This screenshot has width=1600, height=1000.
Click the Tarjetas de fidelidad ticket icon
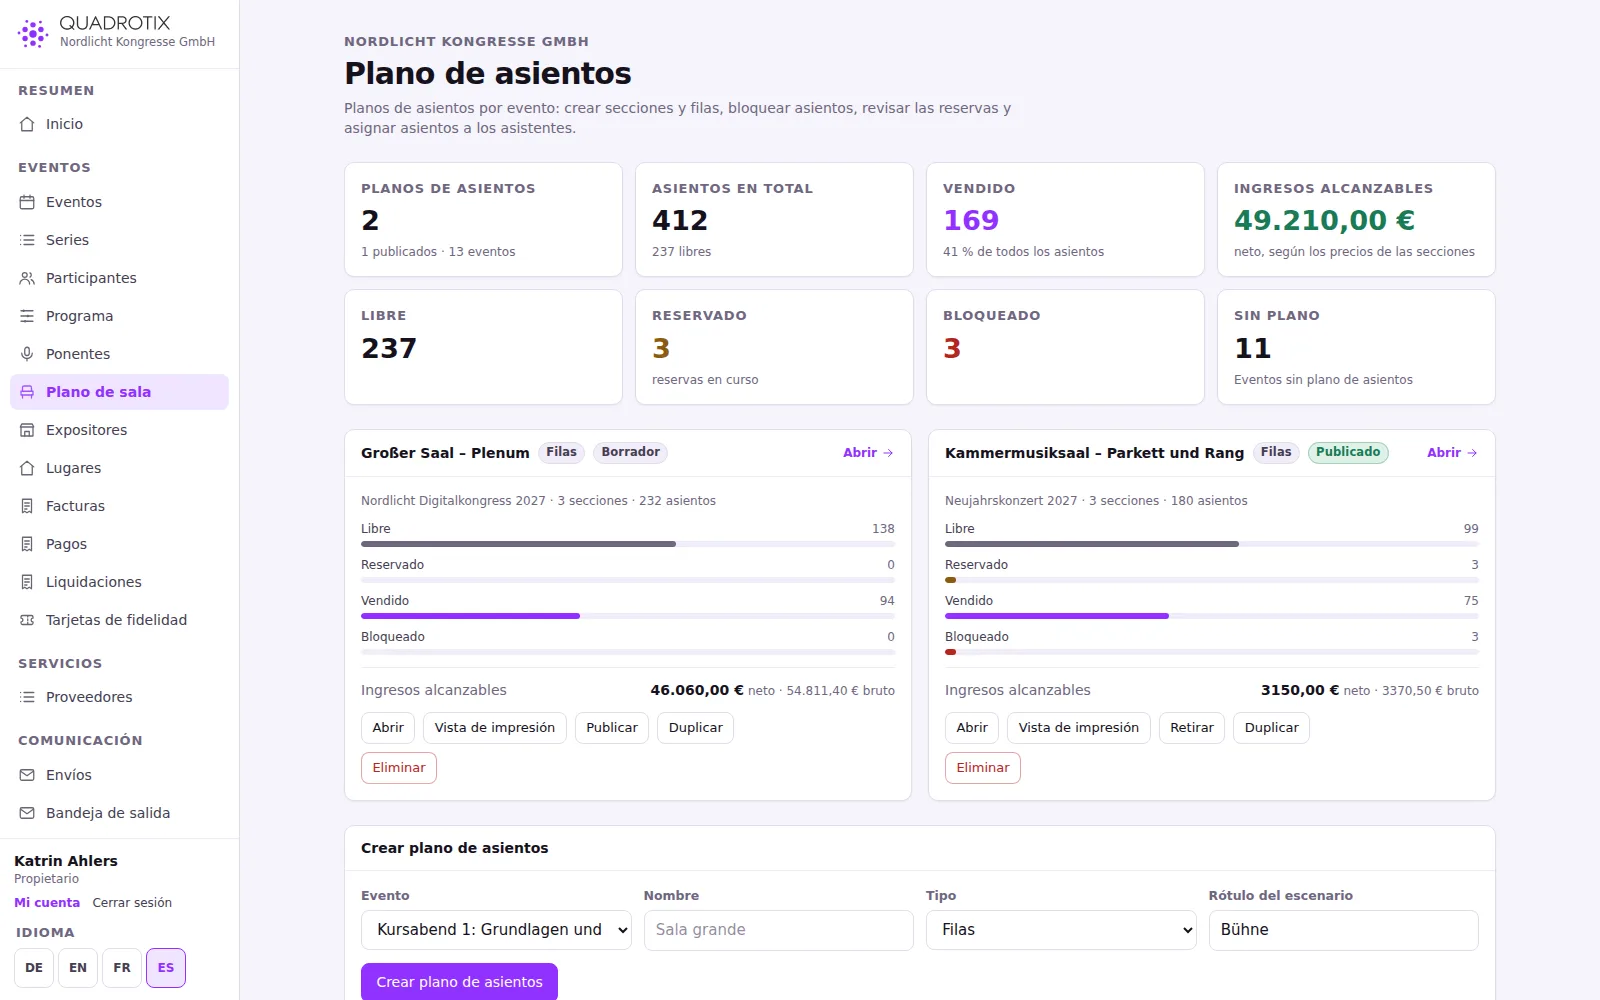point(27,620)
